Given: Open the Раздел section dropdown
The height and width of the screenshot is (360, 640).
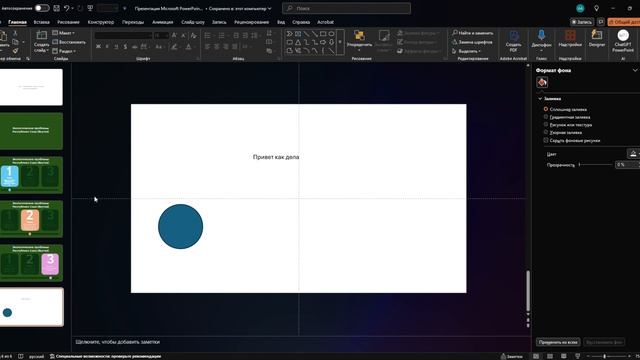Looking at the screenshot, I should point(64,51).
